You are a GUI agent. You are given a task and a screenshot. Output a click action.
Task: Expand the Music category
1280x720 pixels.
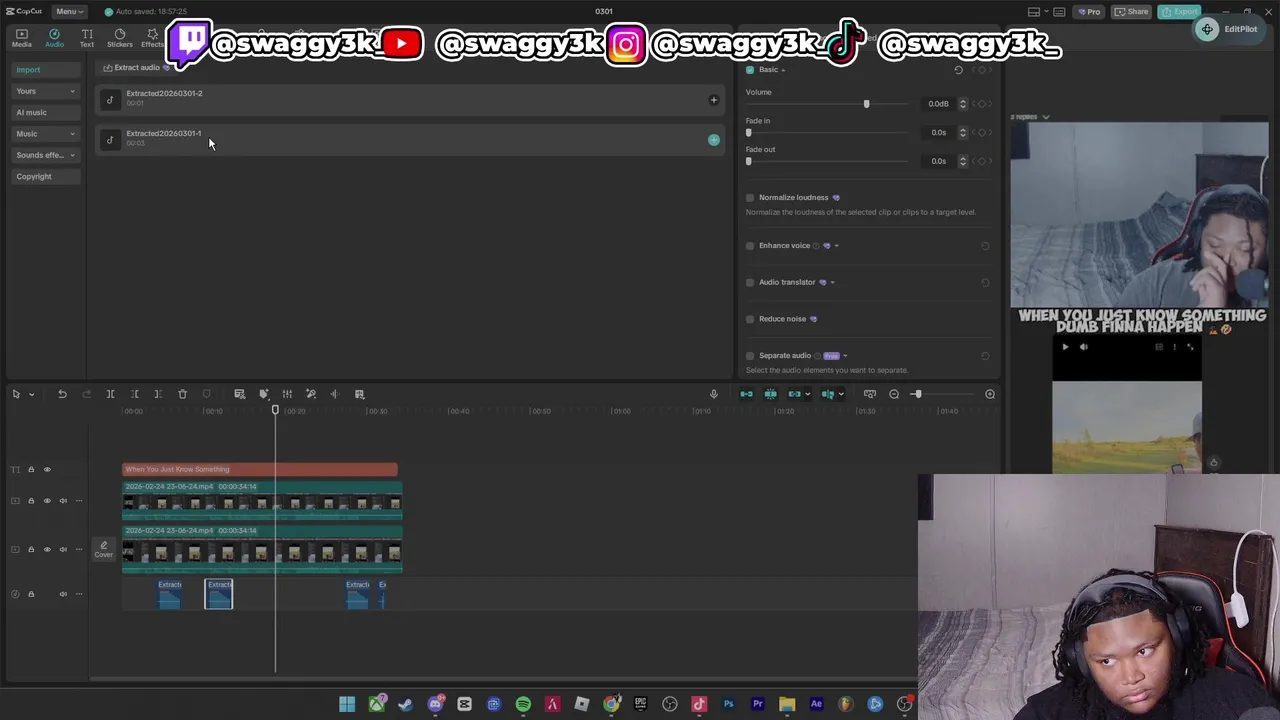click(45, 134)
